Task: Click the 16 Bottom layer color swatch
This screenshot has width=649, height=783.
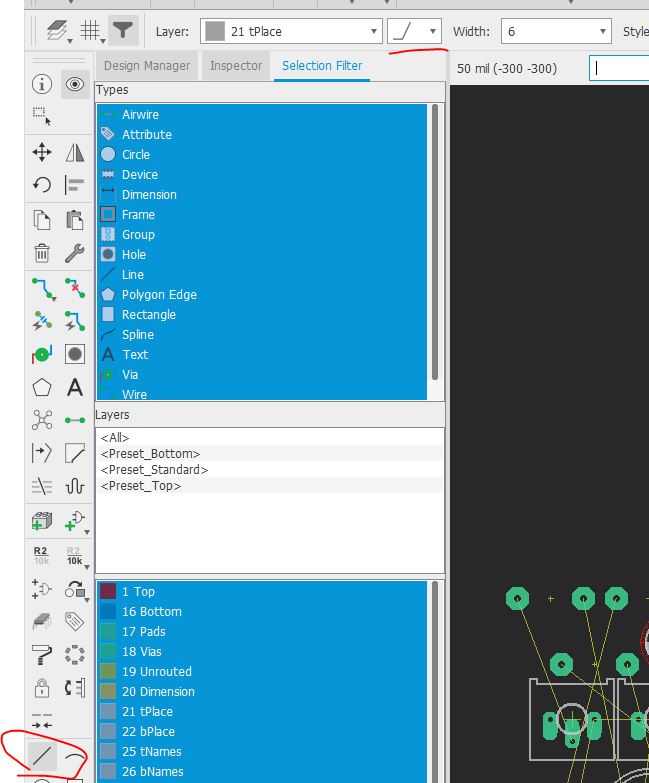Action: 108,611
